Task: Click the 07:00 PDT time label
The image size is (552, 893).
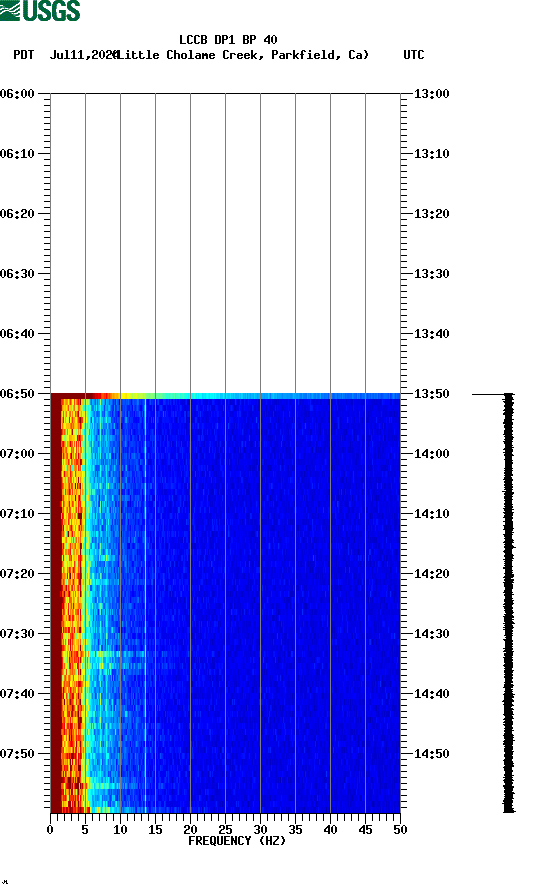Action: 18,454
